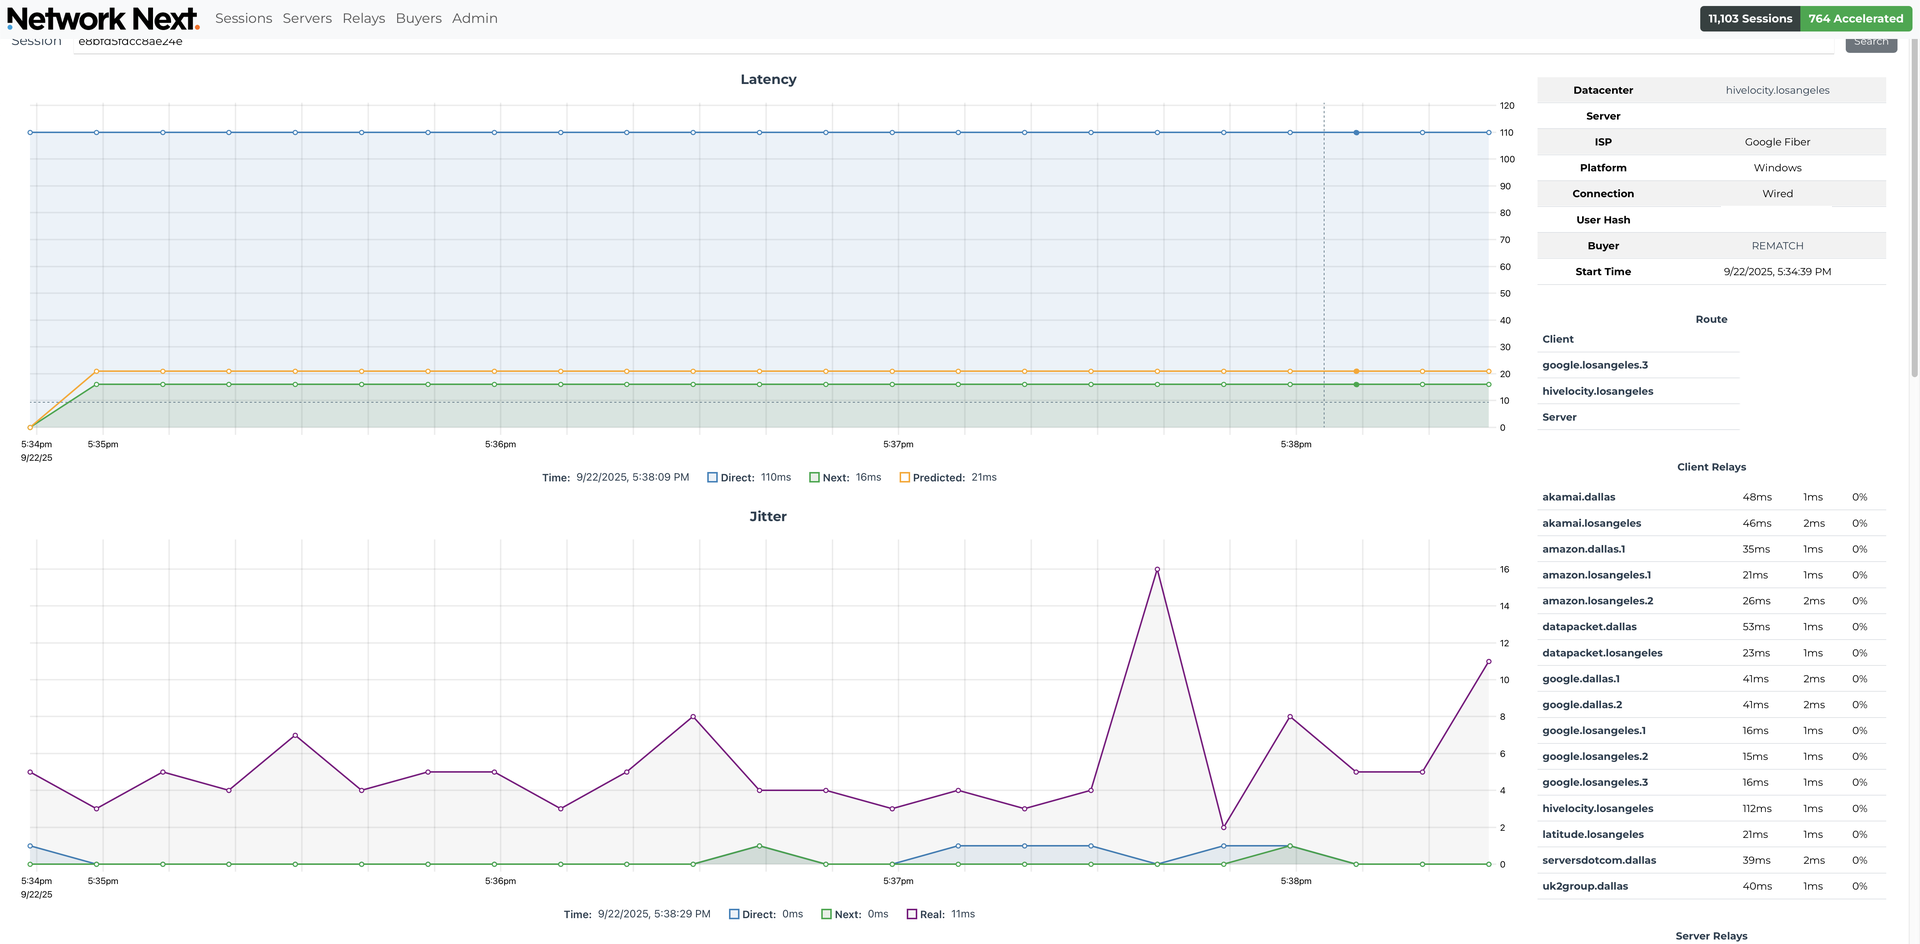Click the 16 jitter peak on Real line
Viewport: 1920px width, 944px height.
tap(1157, 570)
